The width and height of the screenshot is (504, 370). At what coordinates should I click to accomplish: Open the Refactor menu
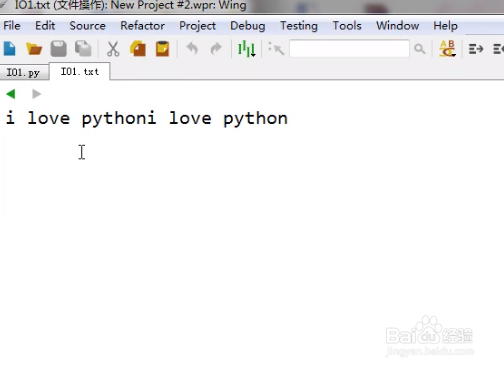(x=143, y=26)
